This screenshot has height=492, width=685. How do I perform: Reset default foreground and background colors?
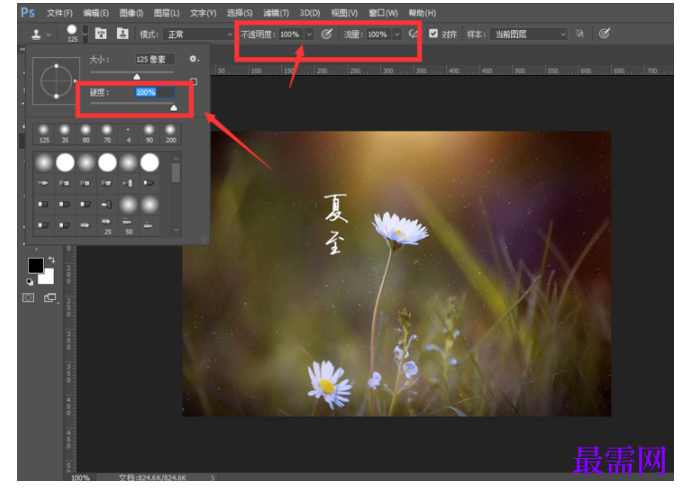[29, 282]
